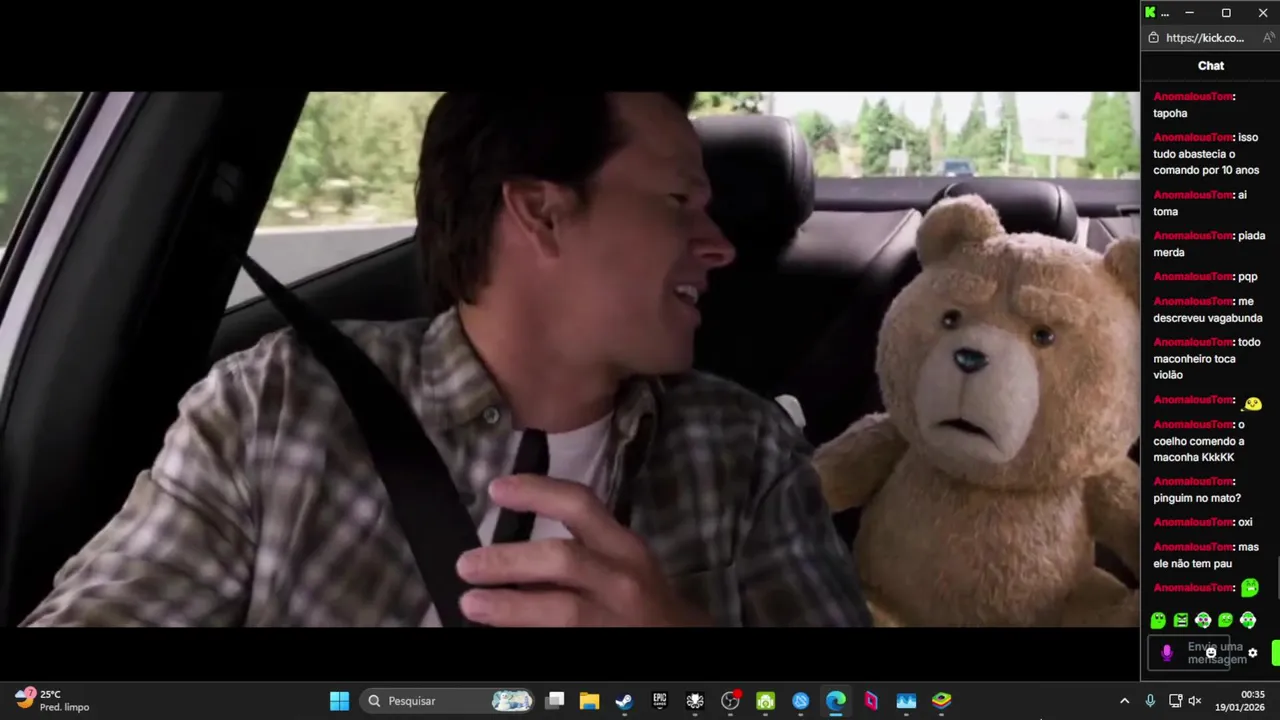Screen dimensions: 1280x720
Task: Switch to Microsoft Edge on the taskbar
Action: pyautogui.click(x=836, y=701)
